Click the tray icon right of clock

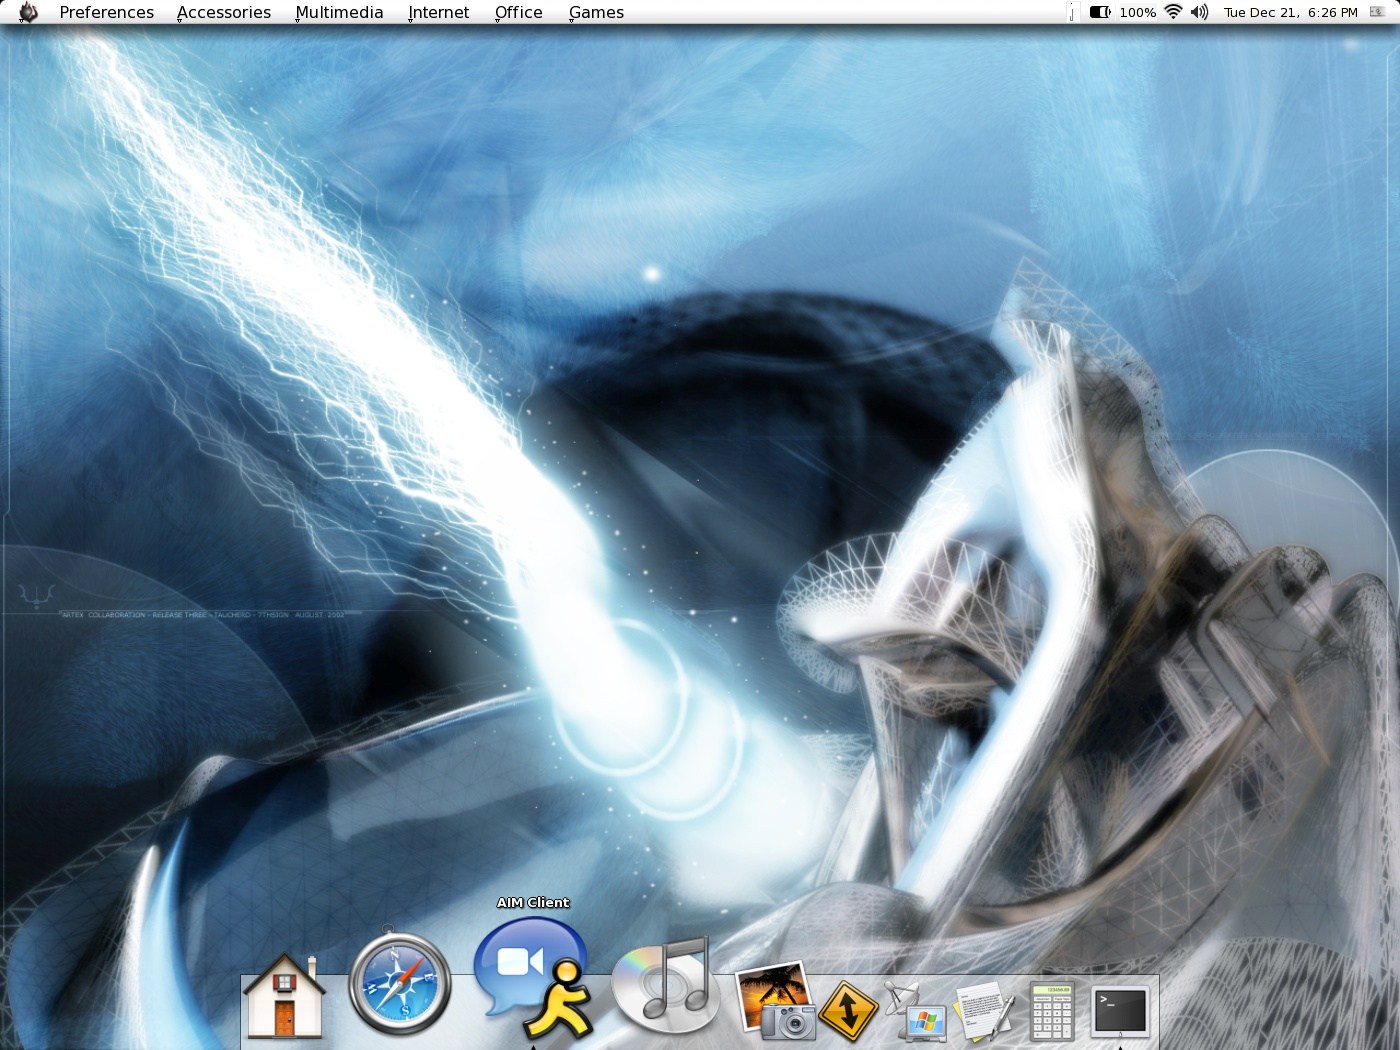1377,12
